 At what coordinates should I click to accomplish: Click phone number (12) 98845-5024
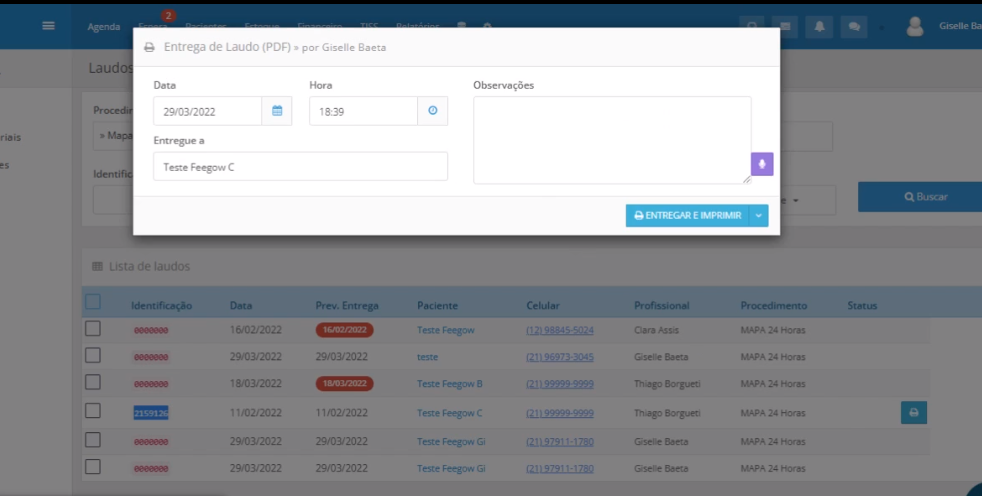(560, 330)
